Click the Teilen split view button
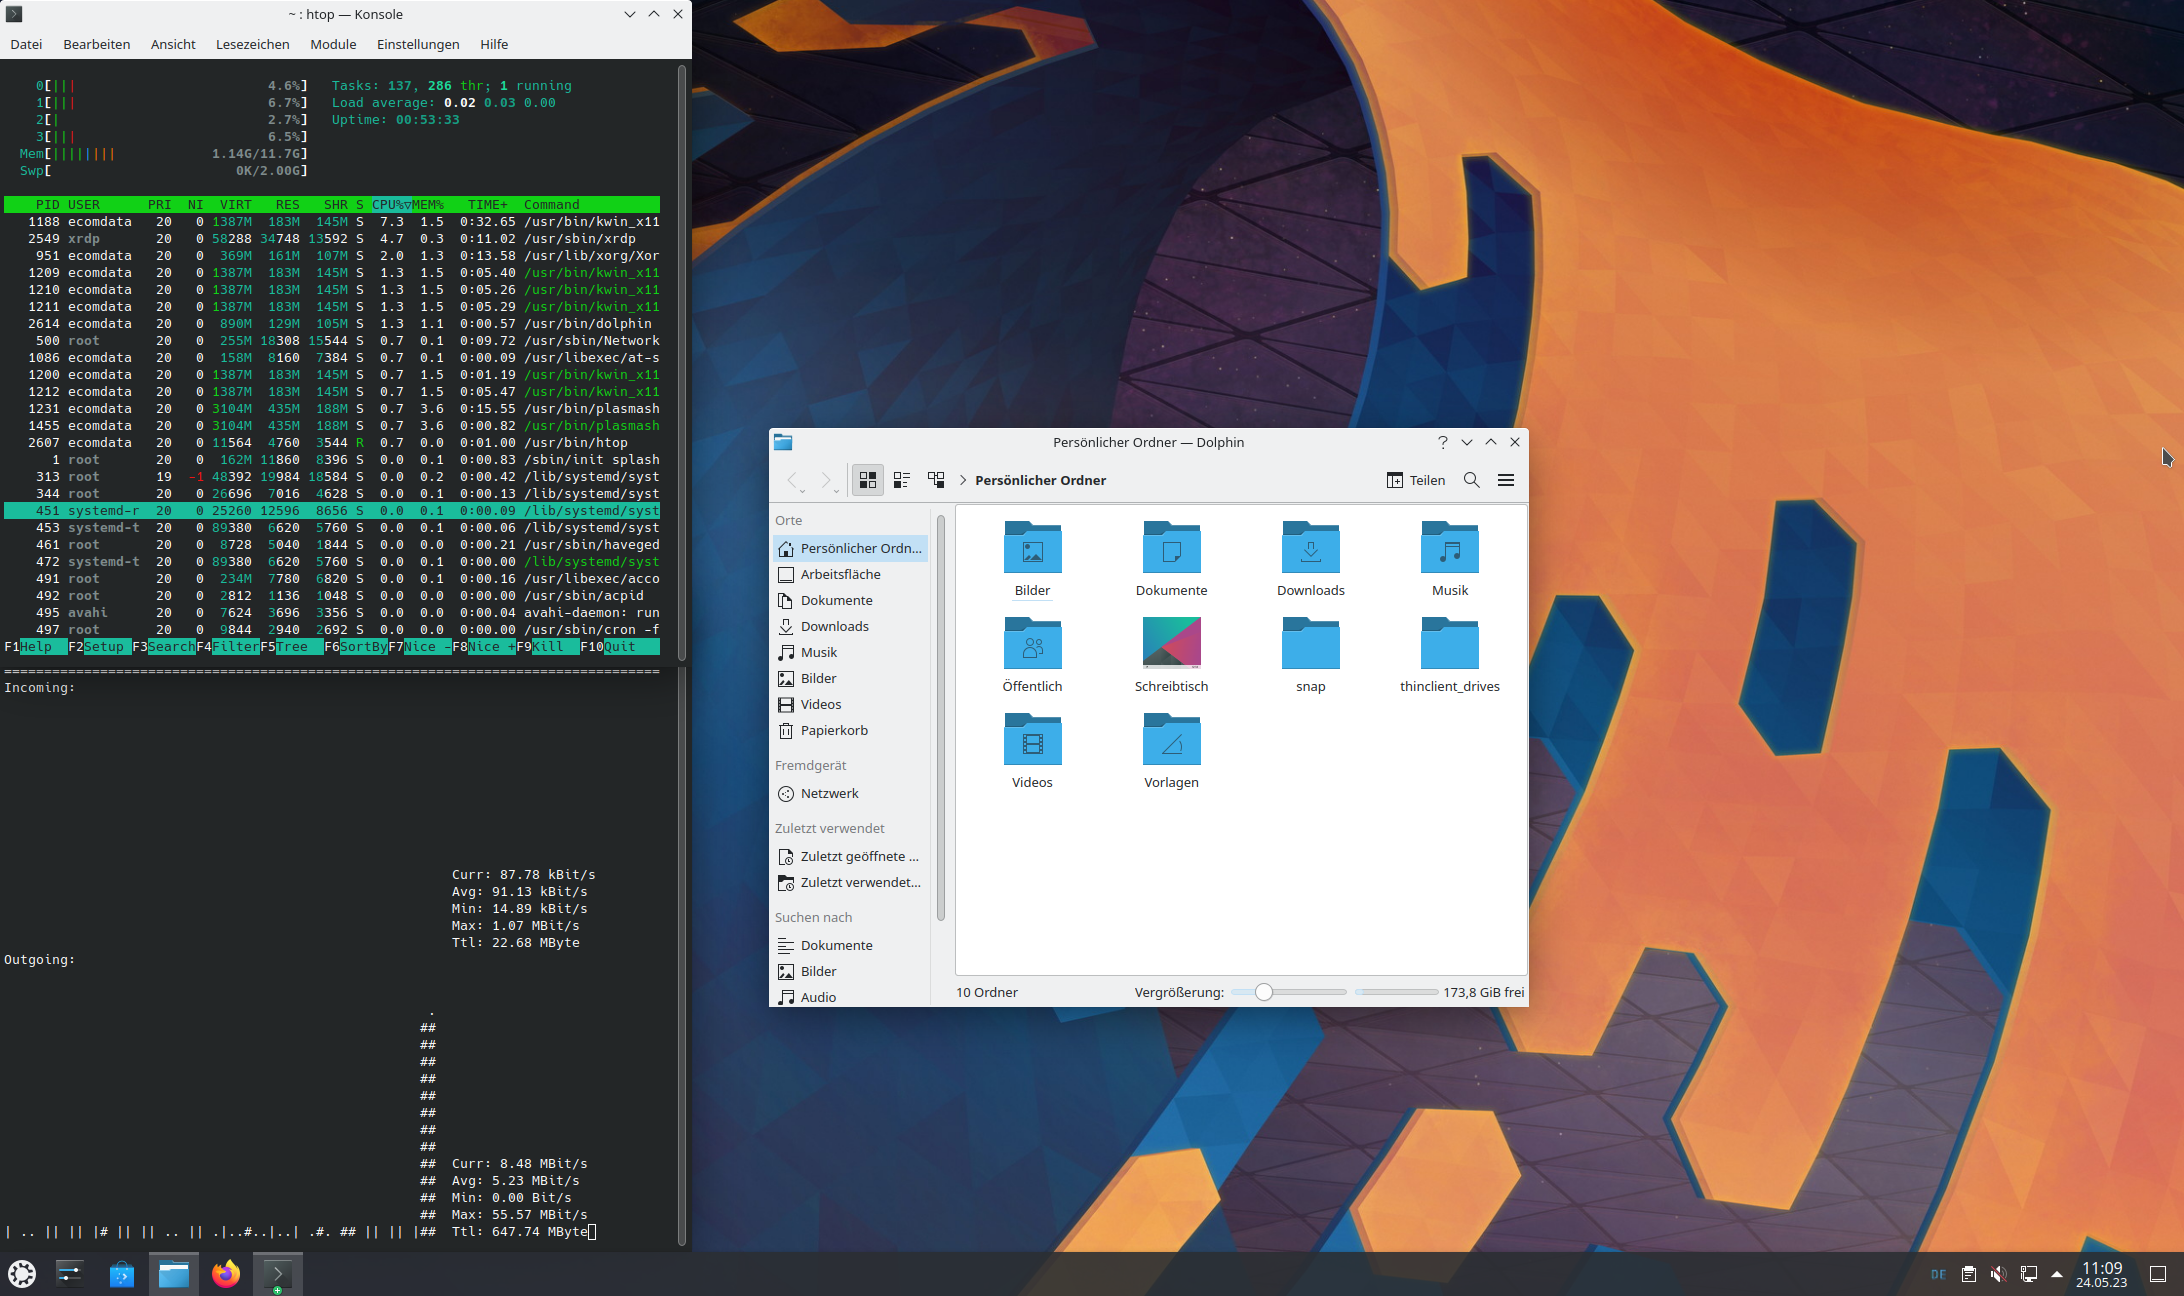Viewport: 2184px width, 1296px height. coord(1415,480)
